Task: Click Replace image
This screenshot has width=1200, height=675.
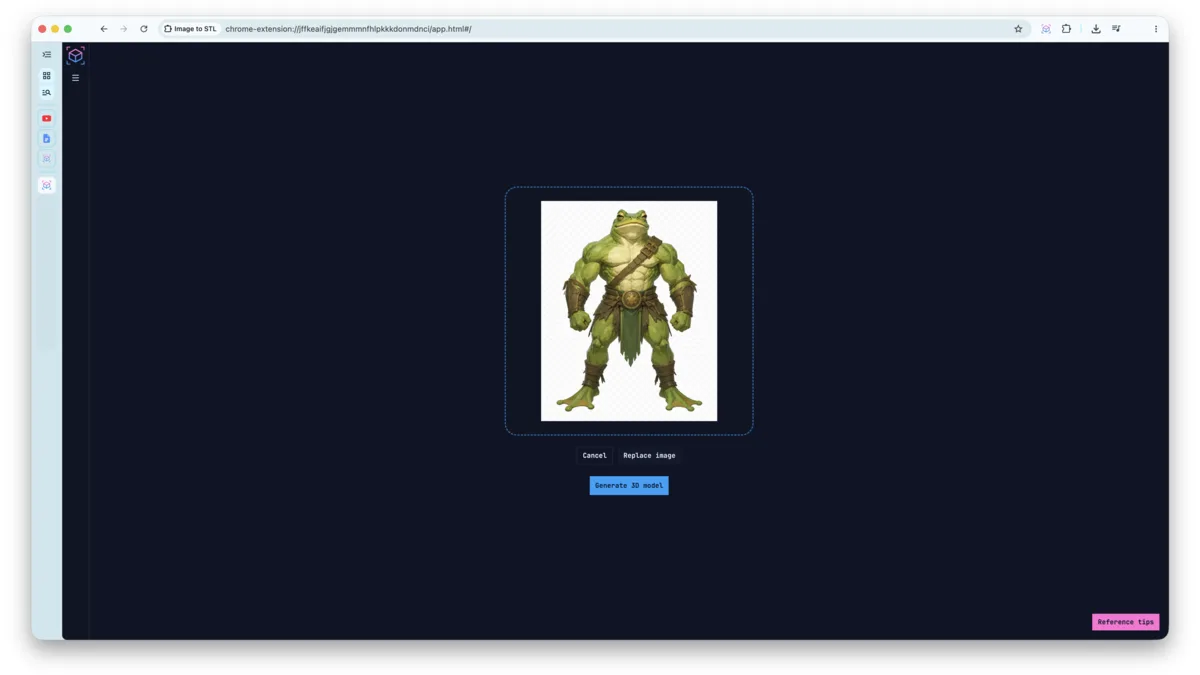Action: pyautogui.click(x=649, y=455)
